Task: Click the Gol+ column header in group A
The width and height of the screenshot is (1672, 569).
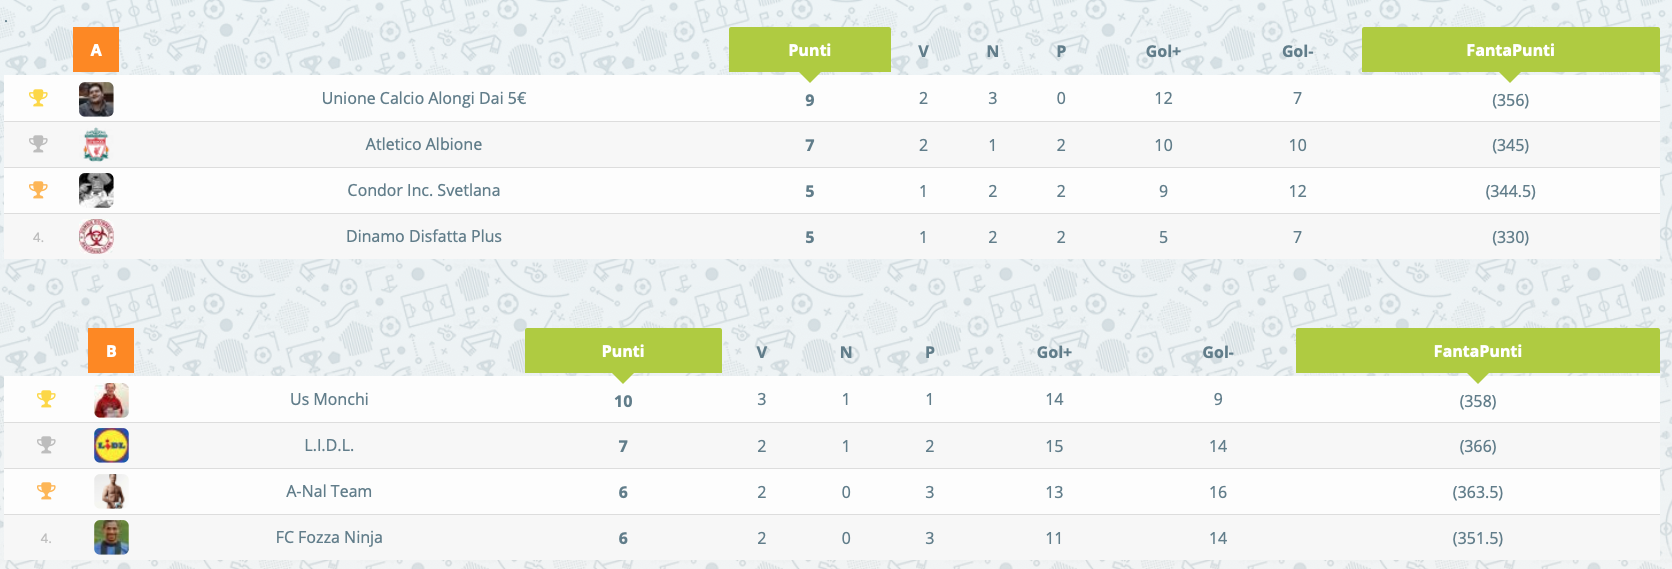Action: [x=1163, y=51]
